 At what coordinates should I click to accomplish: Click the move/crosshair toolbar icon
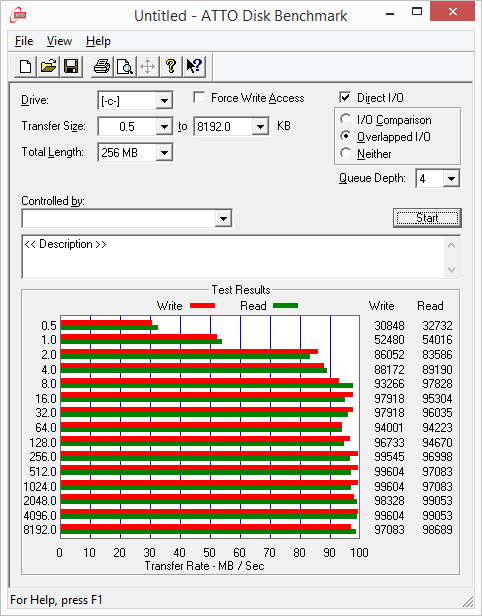tap(148, 66)
